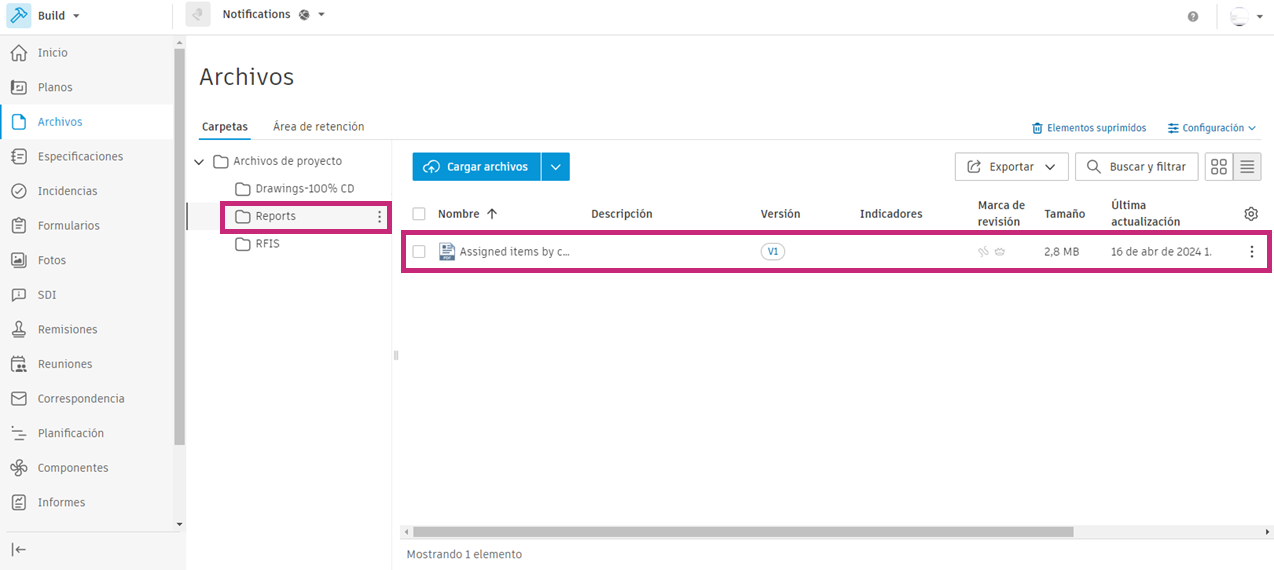The image size is (1274, 570).
Task: Open Fotos from the sidebar
Action: click(52, 260)
